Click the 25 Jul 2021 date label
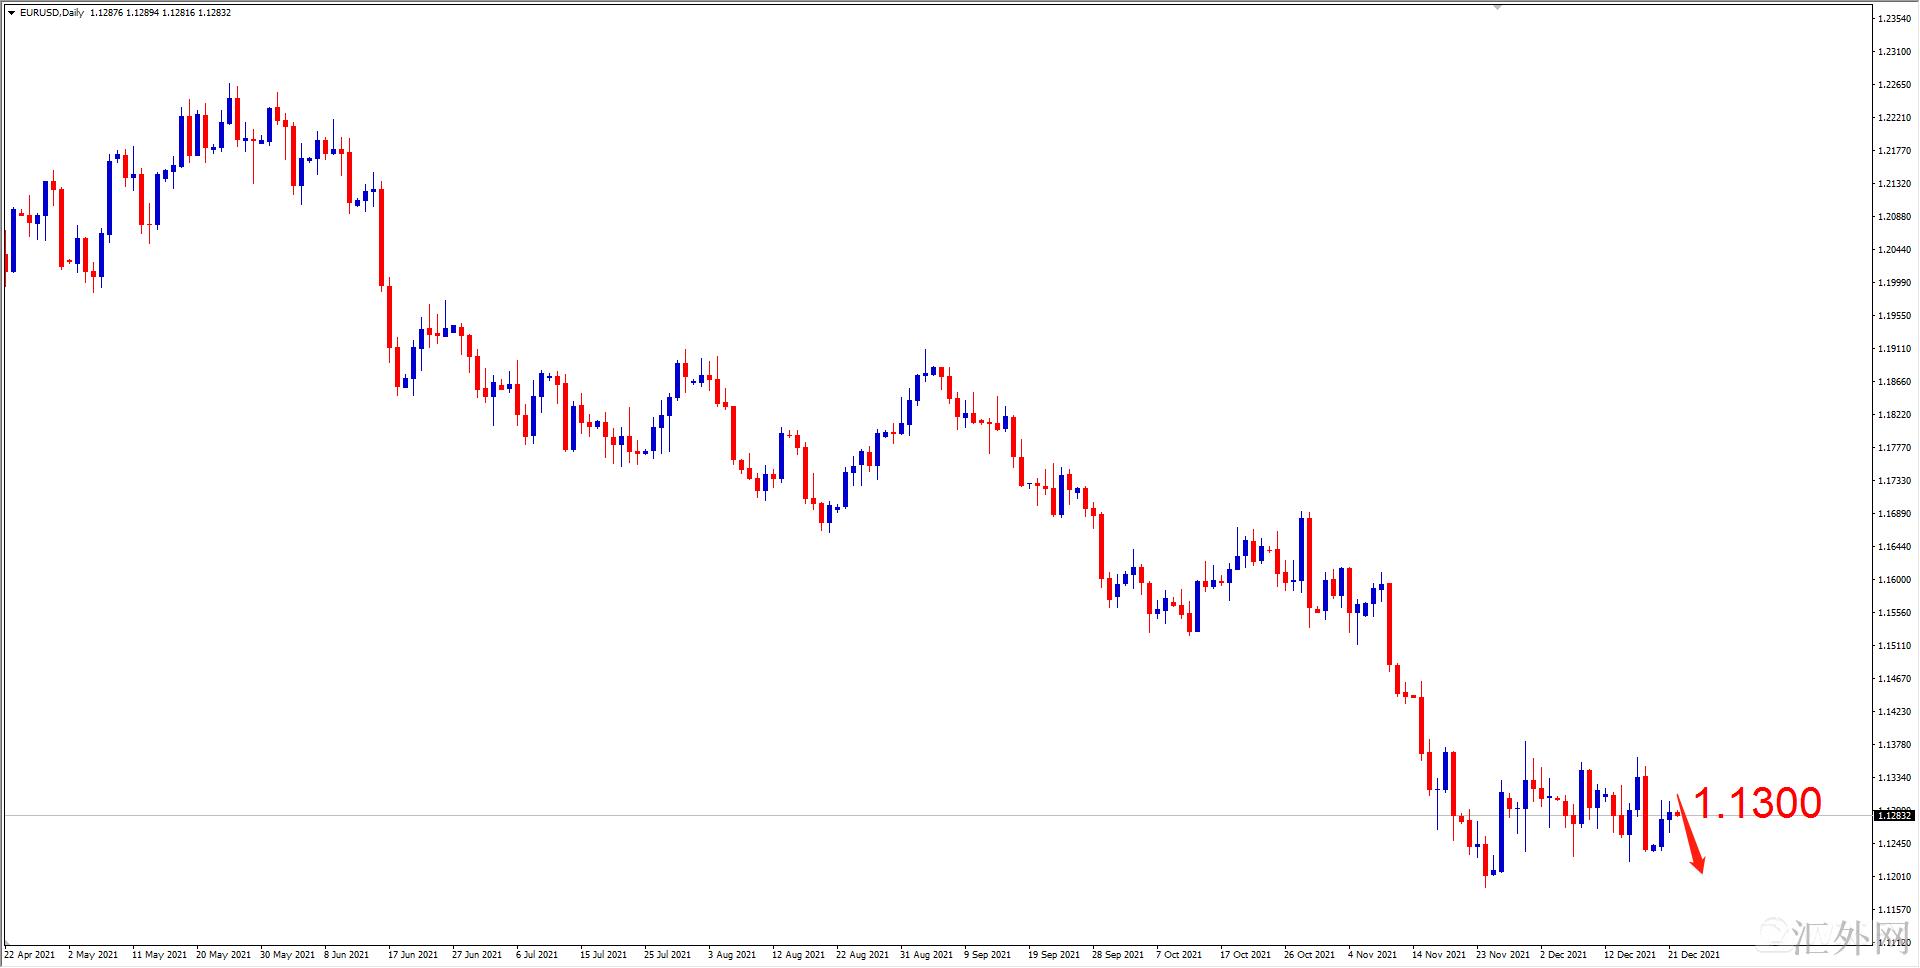1920x968 pixels. [667, 955]
